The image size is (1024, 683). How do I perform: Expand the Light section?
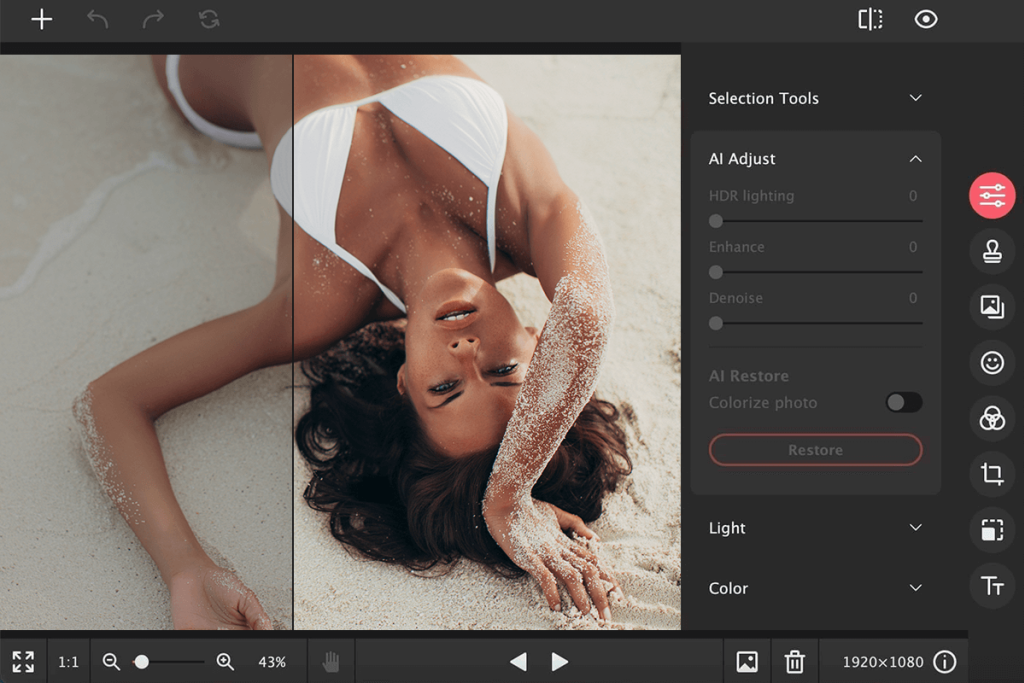coord(915,528)
